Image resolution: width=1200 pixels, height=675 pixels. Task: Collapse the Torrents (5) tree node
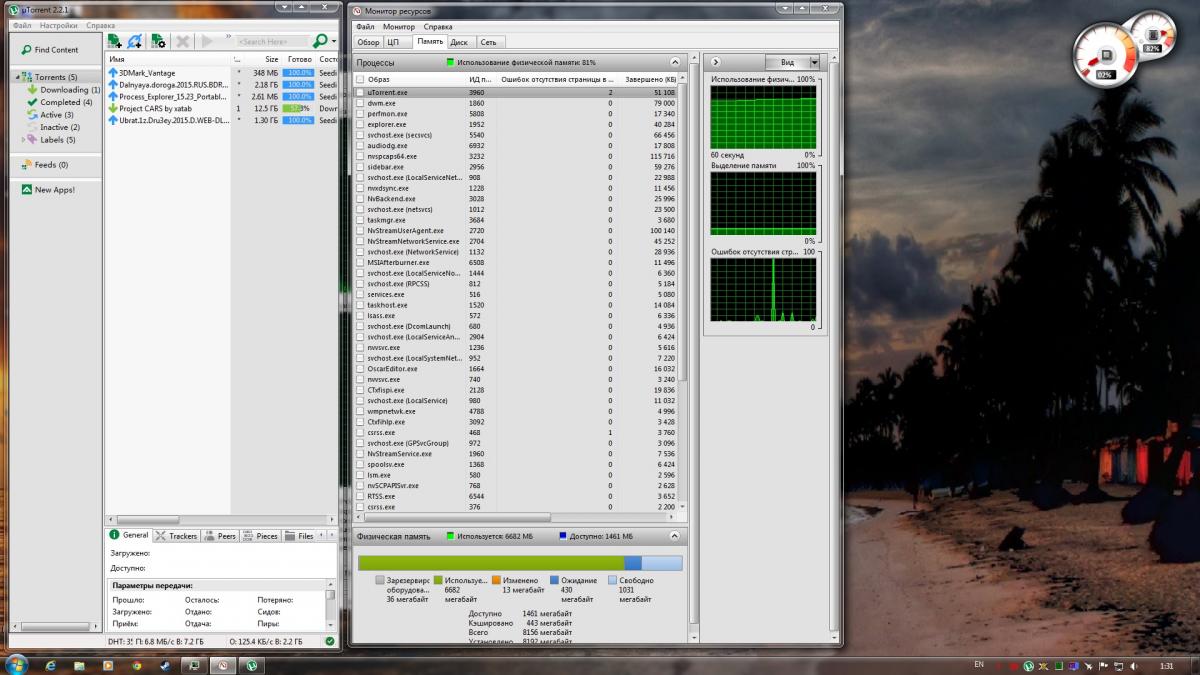(17, 77)
